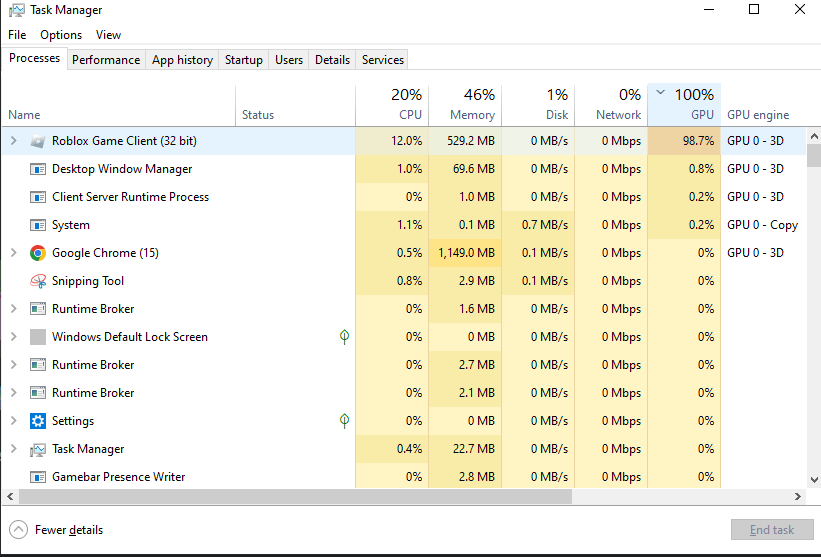This screenshot has height=557, width=821.
Task: Click the icon of the Runtime Broker row using 2.1 MB
Action: (38, 393)
